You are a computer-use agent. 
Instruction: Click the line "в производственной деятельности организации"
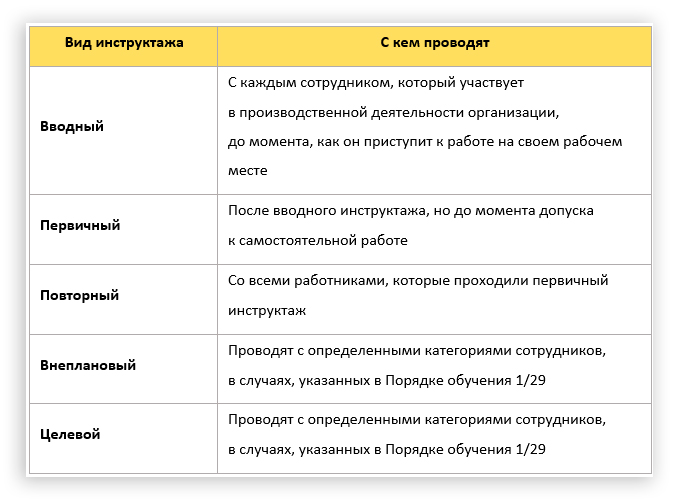coord(393,111)
